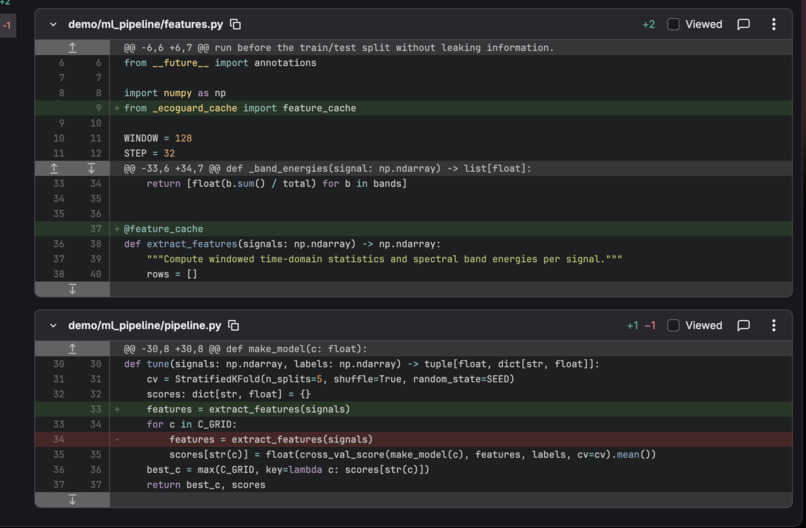Expand lines below features.py last hunk

point(72,289)
